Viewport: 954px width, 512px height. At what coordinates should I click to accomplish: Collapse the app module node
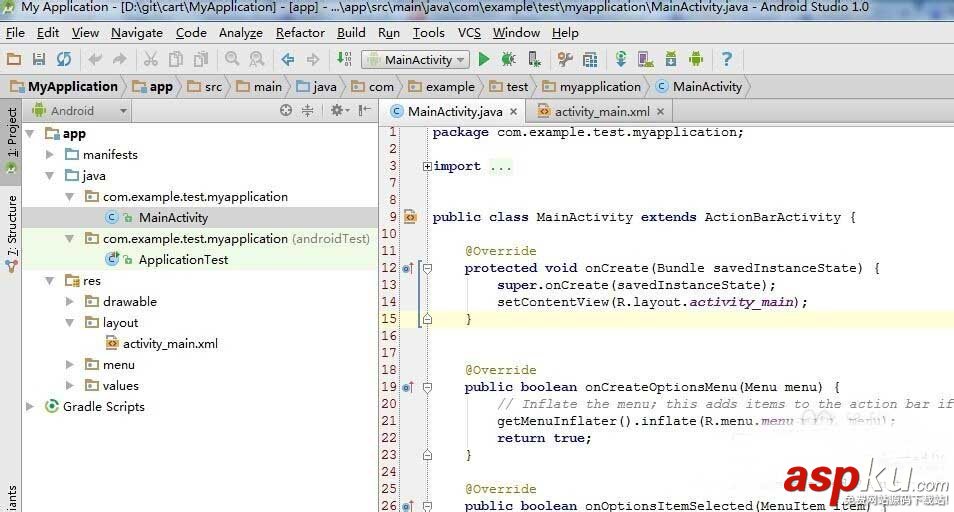point(30,134)
